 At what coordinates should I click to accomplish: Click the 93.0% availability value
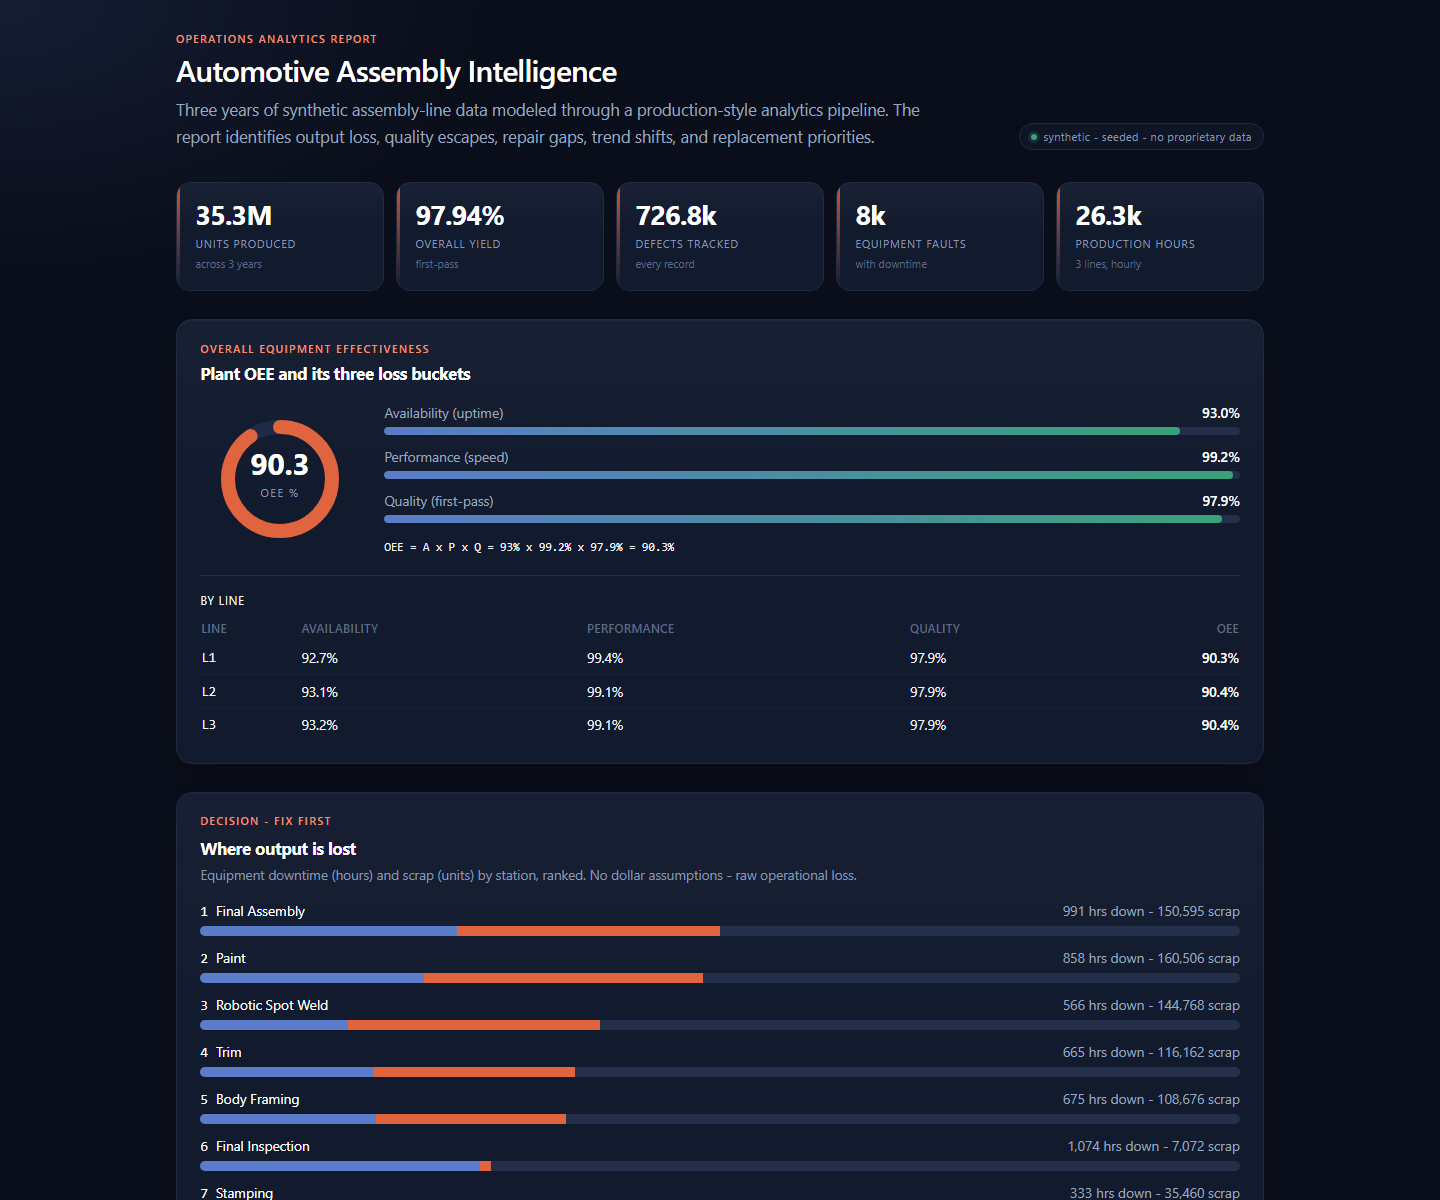(1220, 413)
